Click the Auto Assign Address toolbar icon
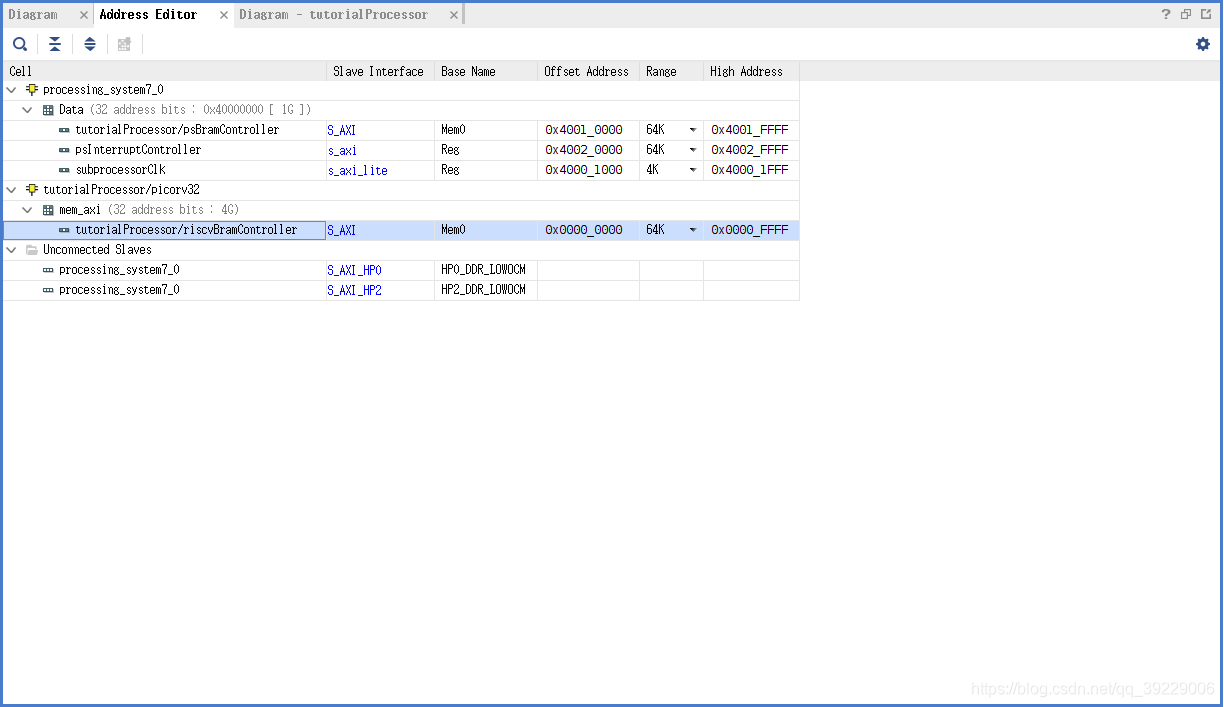1224x707 pixels. click(x=124, y=44)
